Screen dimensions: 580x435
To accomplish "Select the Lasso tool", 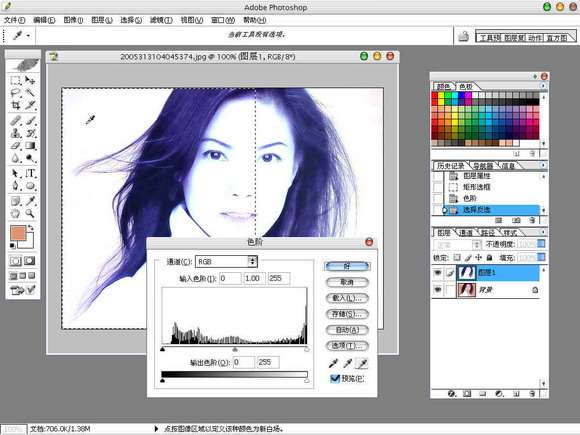I will 16,92.
